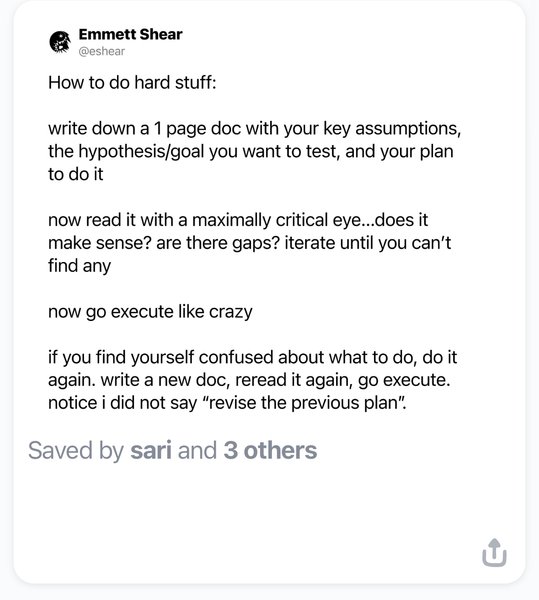Click the 'How to do hard stuff:' heading
Image resolution: width=539 pixels, height=600 pixels.
[x=132, y=83]
